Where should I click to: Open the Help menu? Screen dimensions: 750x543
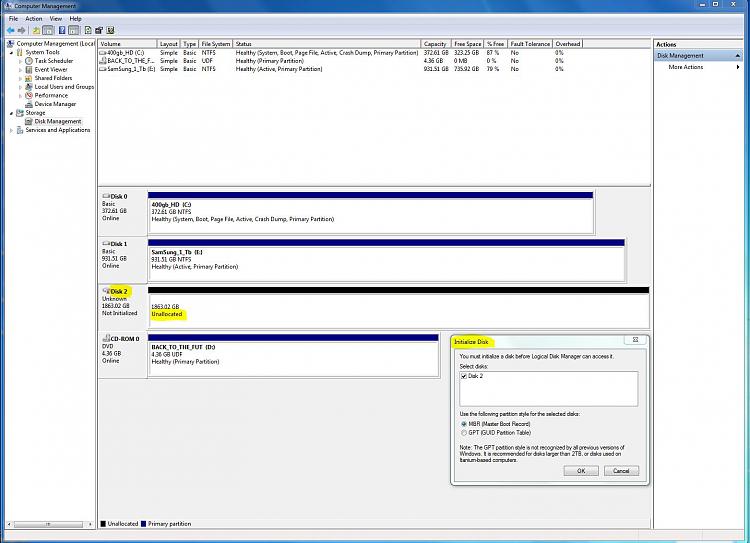click(x=76, y=19)
